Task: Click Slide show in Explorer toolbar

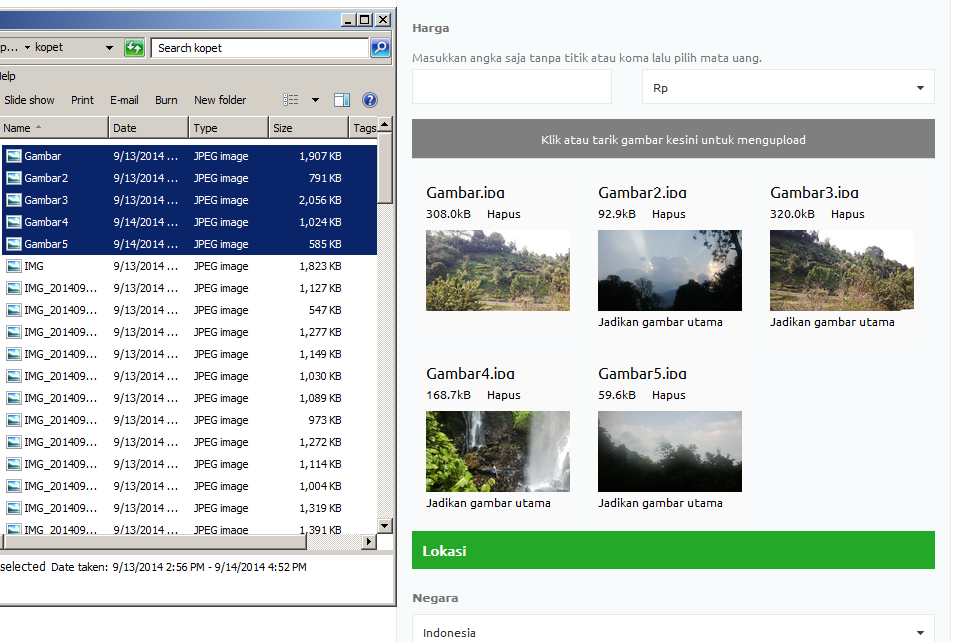Action: [29, 100]
